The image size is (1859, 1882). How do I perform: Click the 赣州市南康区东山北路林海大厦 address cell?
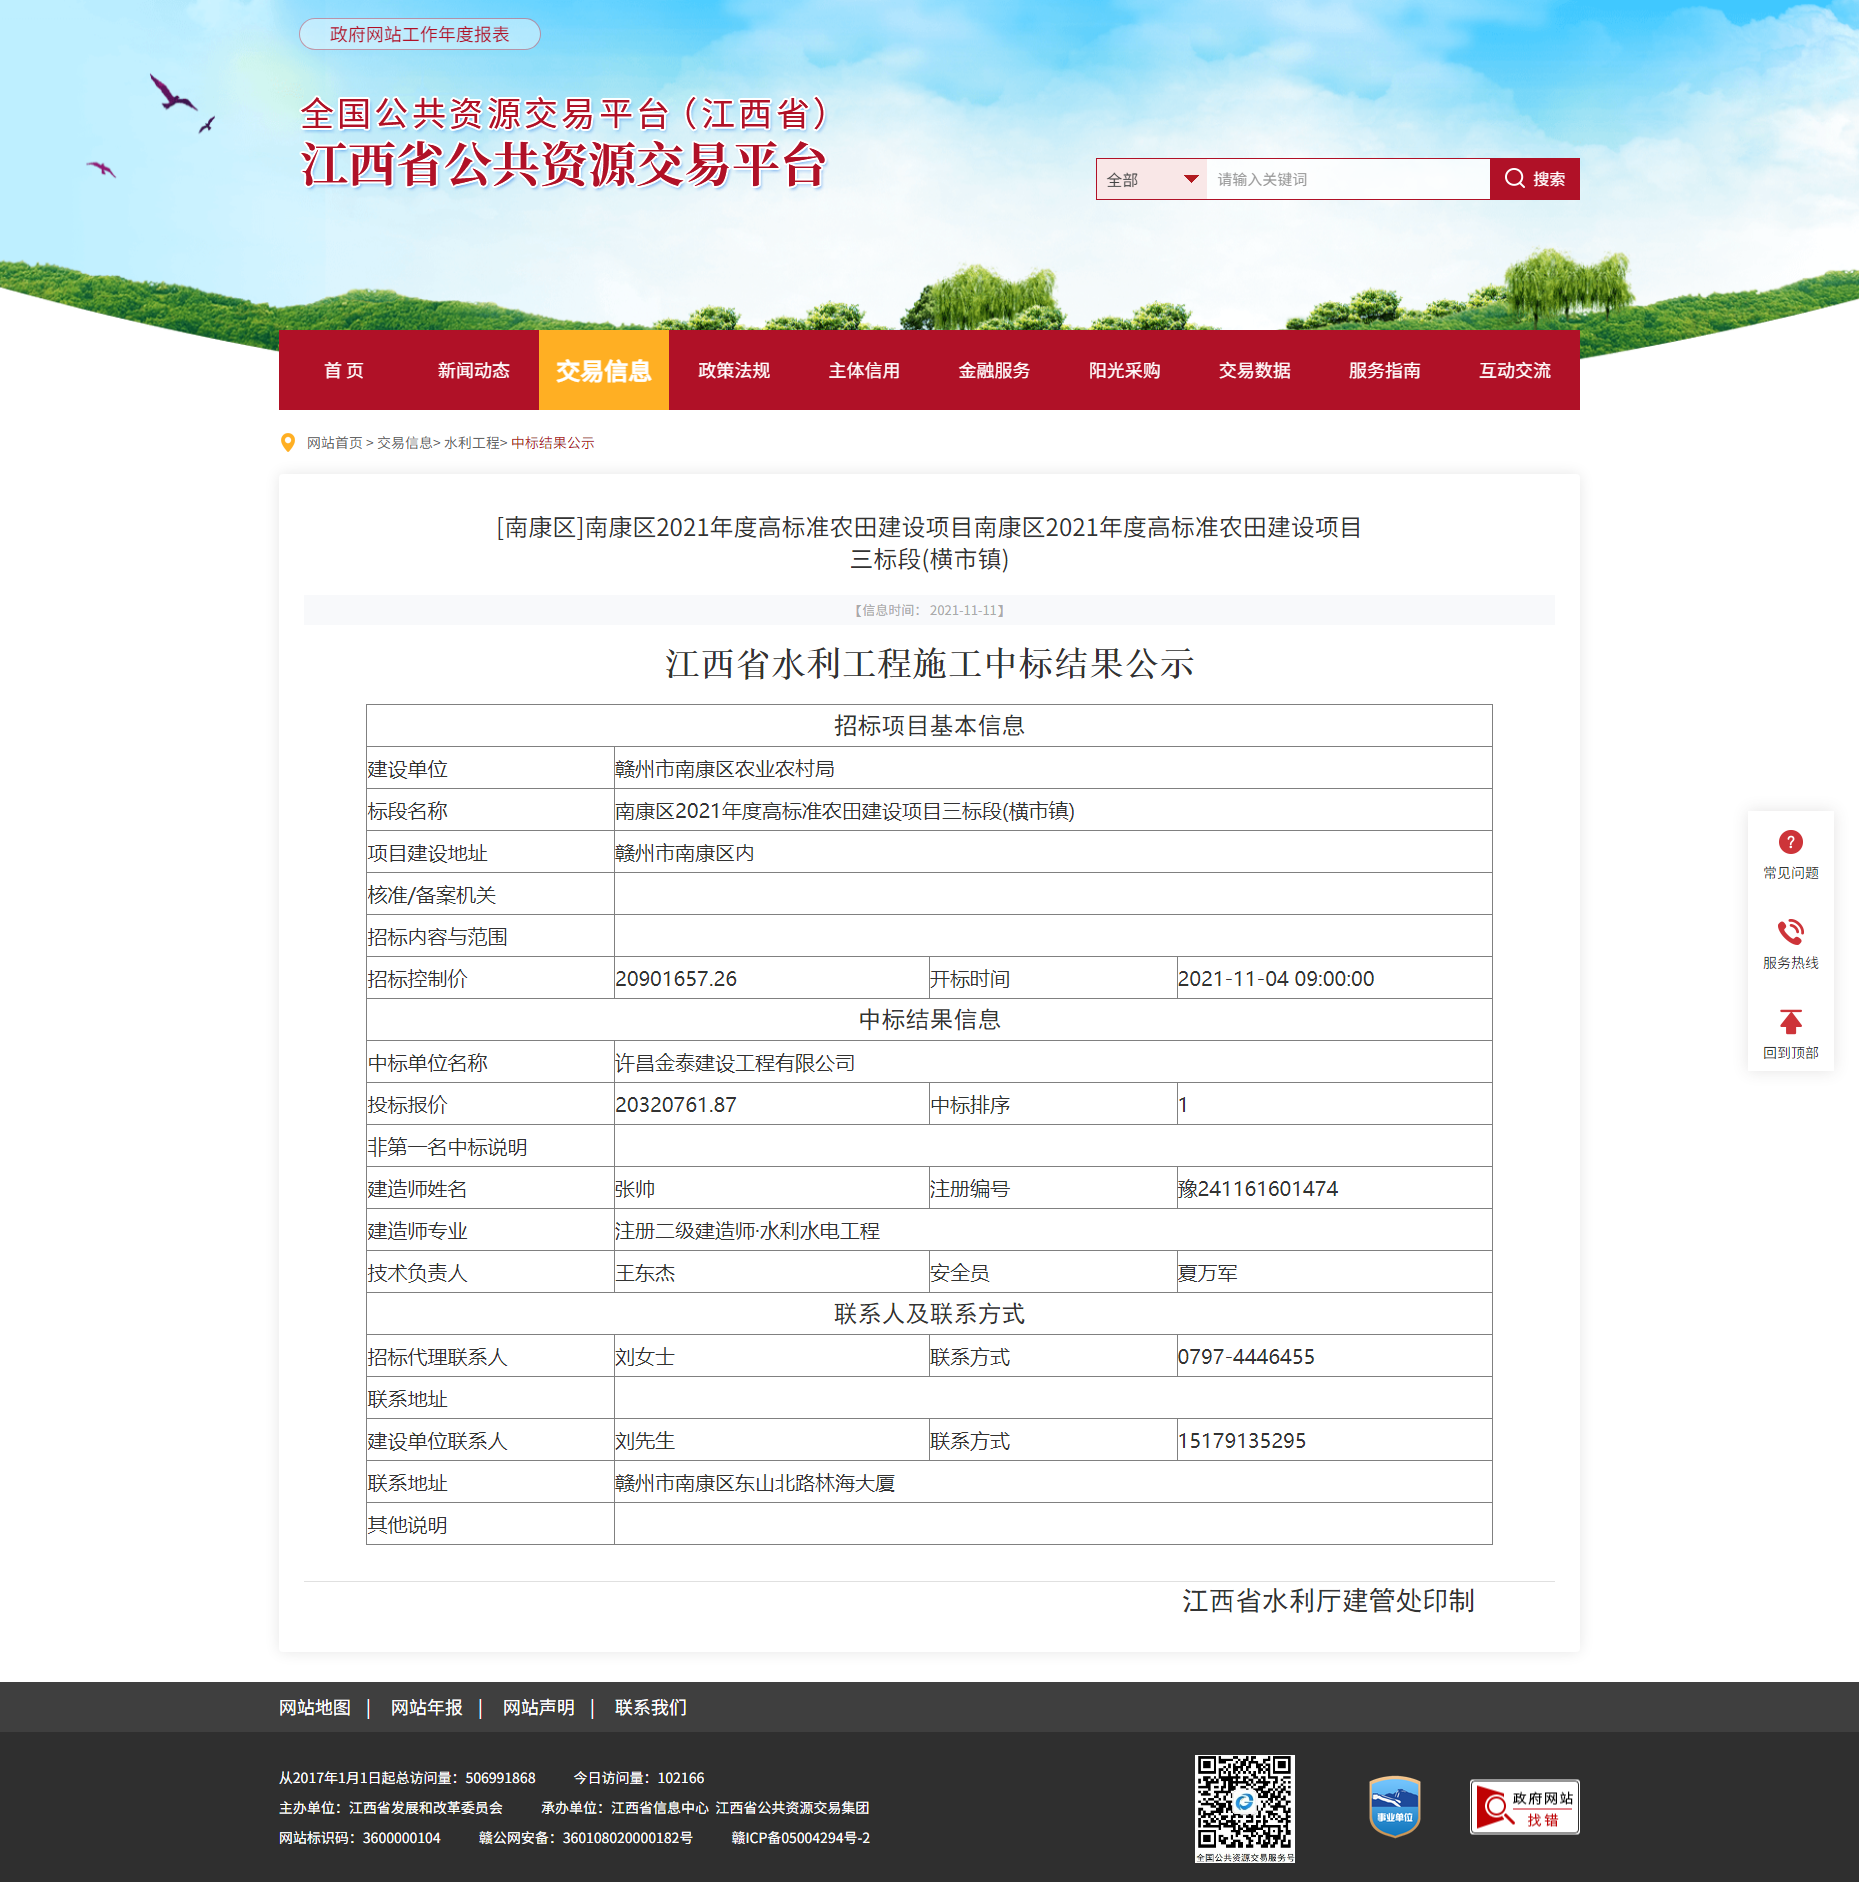[1052, 1482]
